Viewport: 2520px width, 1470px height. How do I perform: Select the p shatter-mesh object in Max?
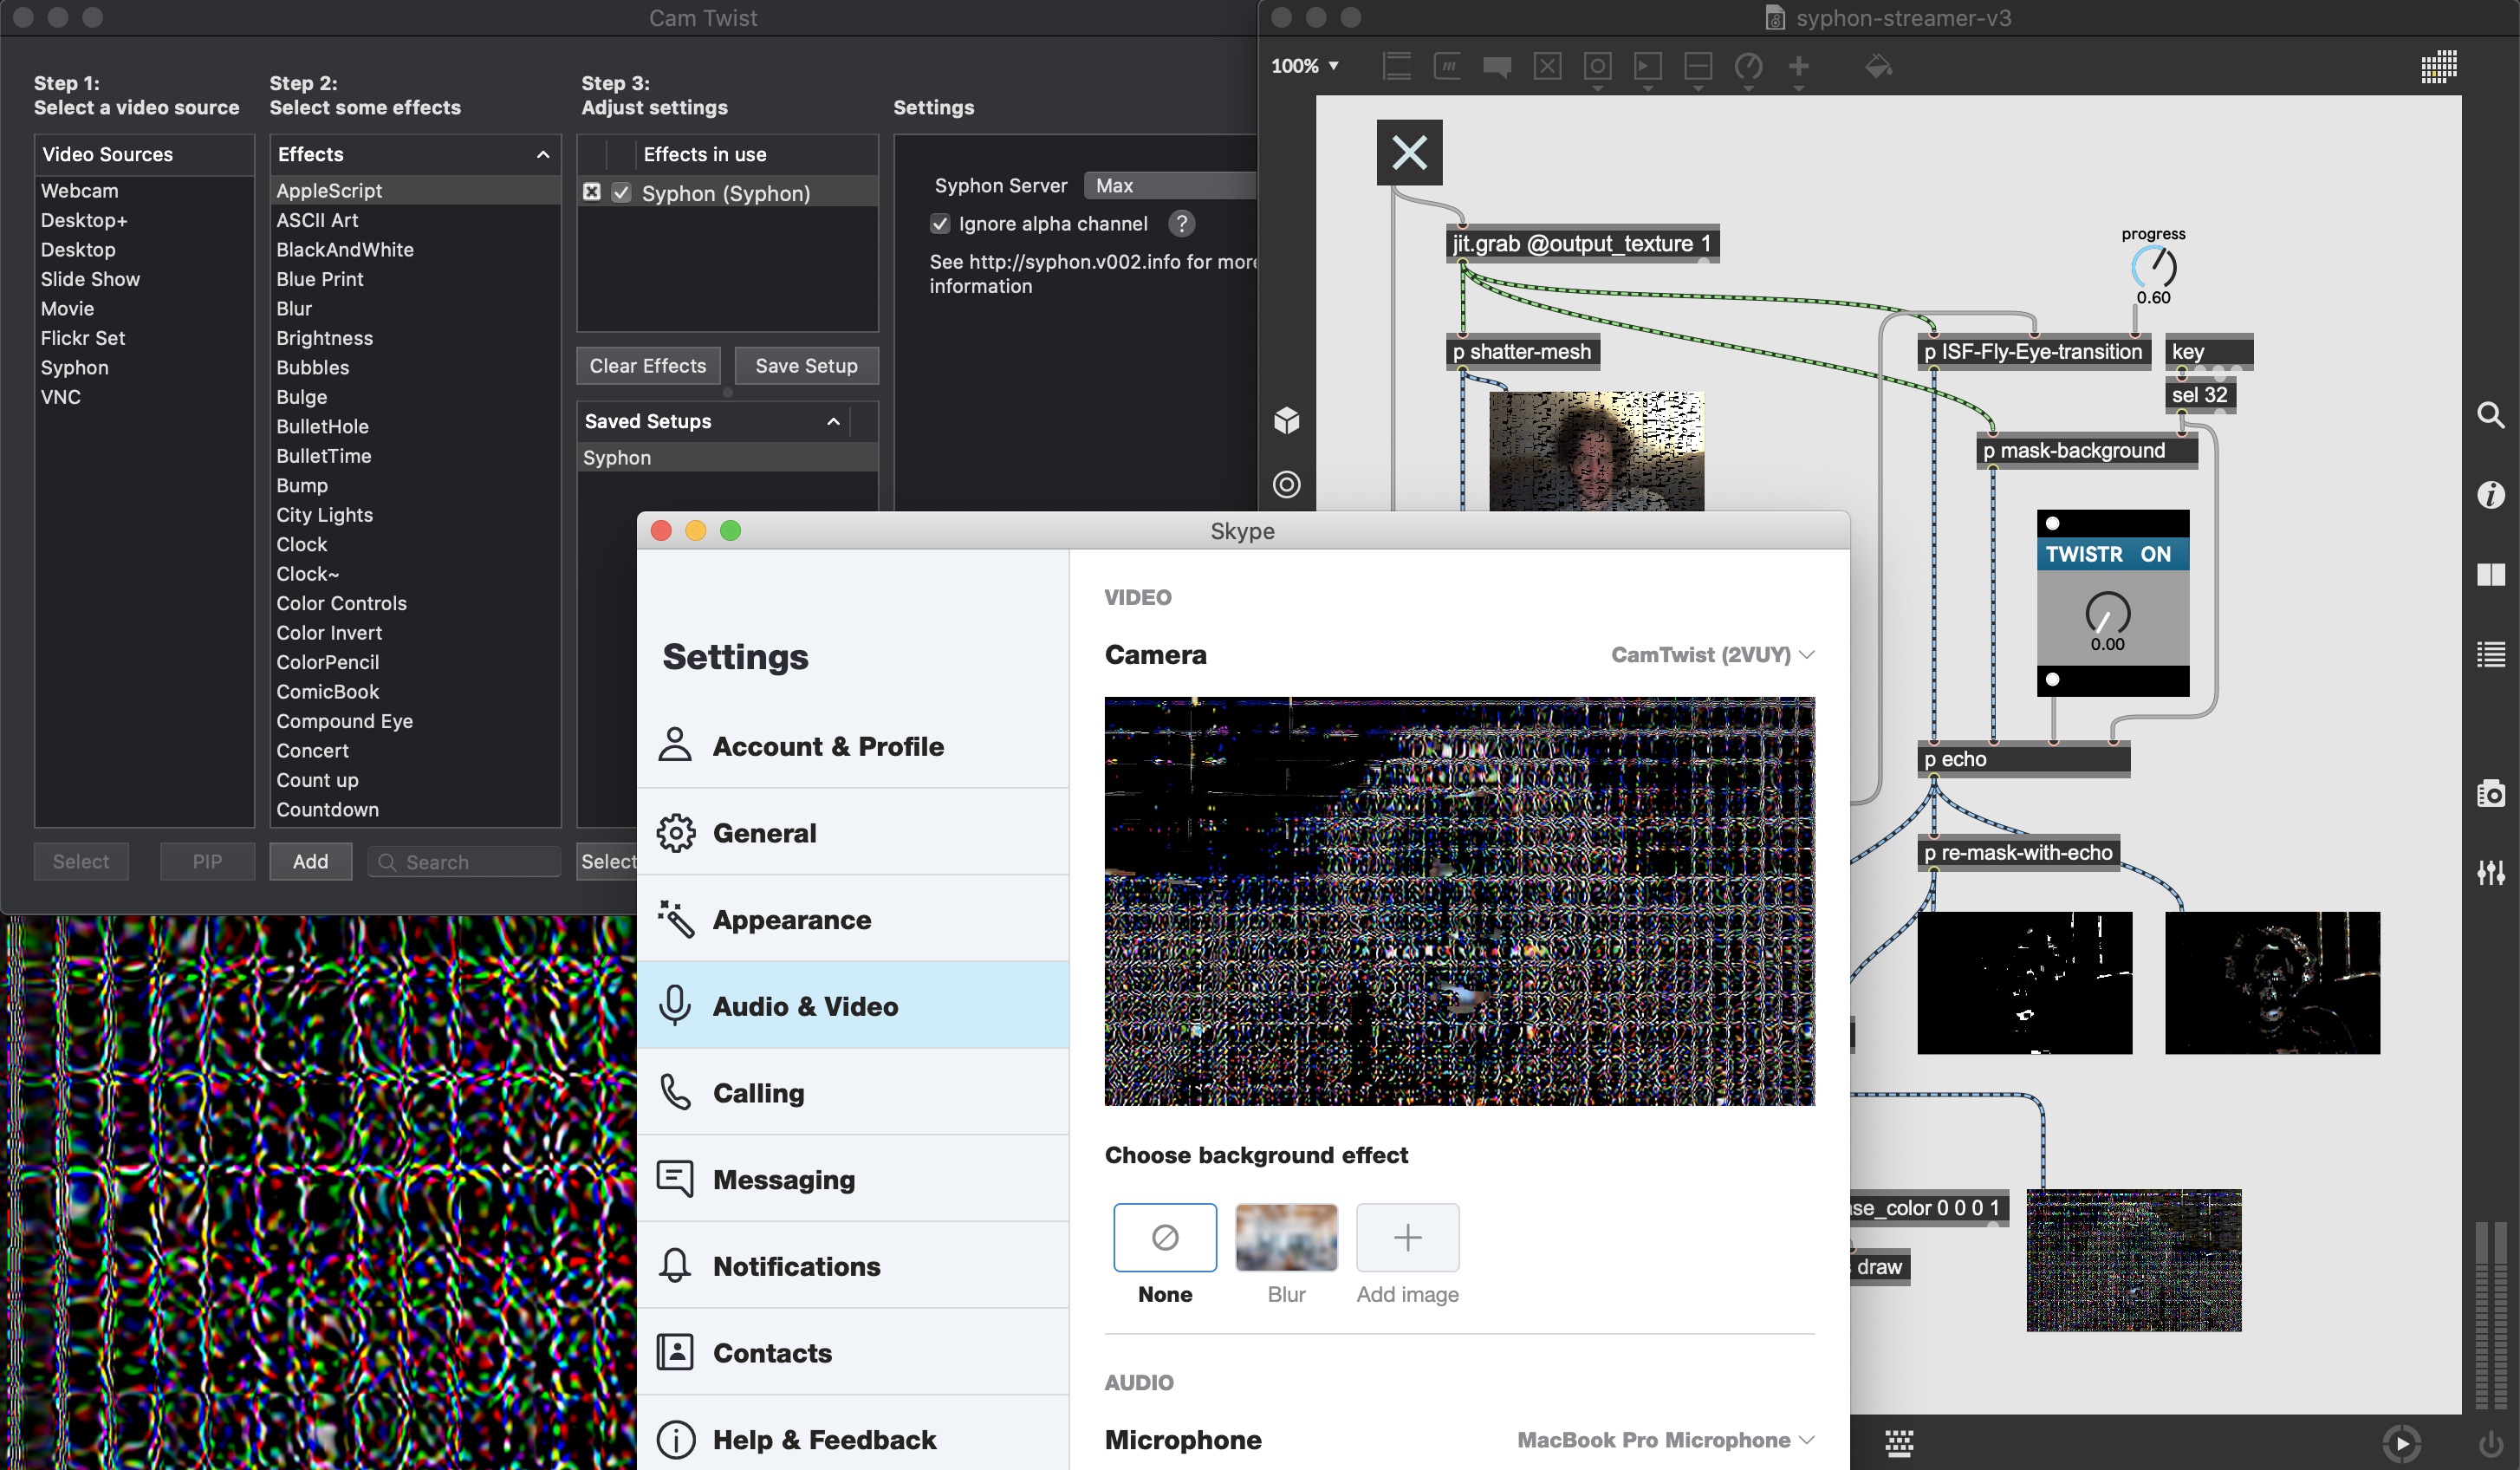pos(1523,352)
